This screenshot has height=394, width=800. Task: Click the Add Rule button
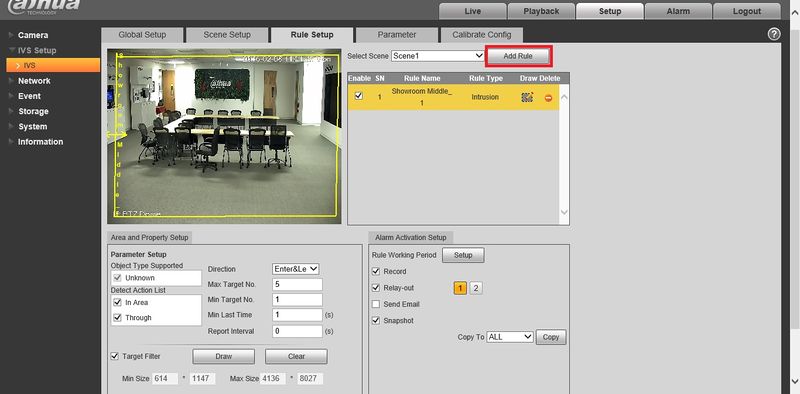pos(518,56)
